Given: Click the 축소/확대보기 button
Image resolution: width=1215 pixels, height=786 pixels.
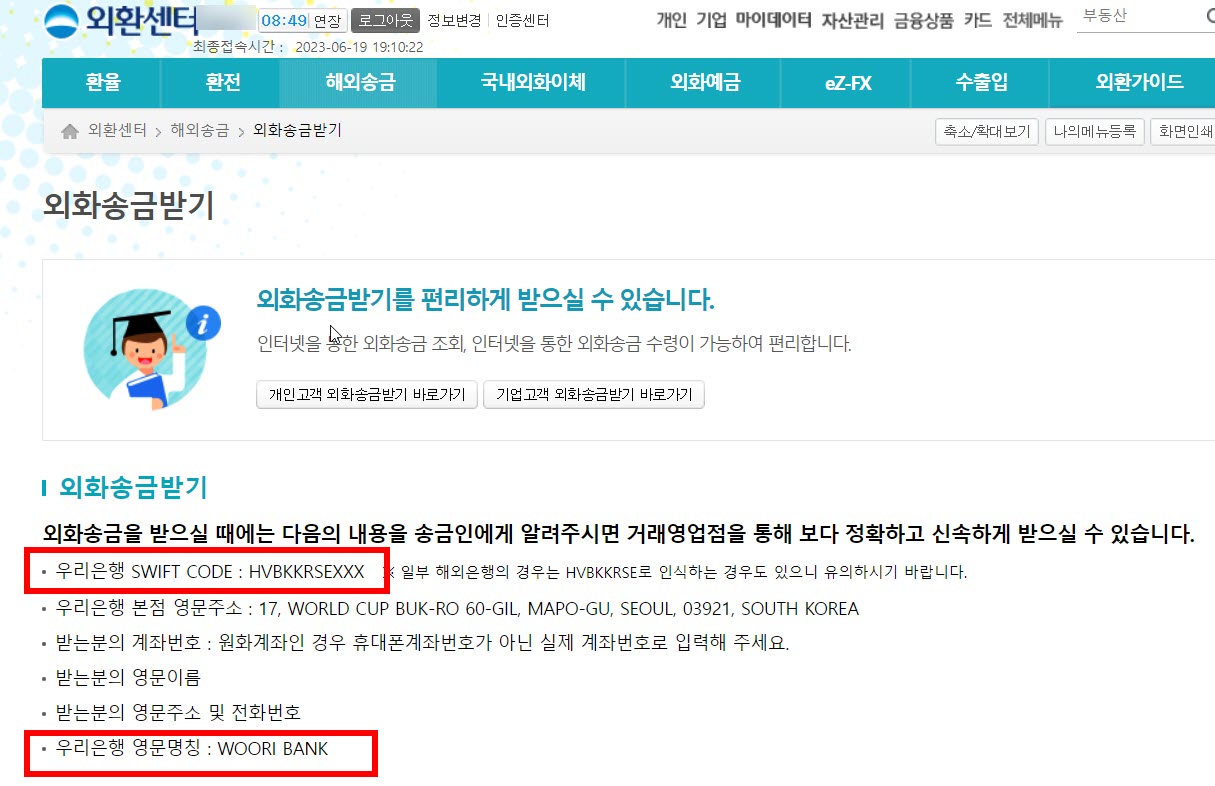Looking at the screenshot, I should click(x=986, y=131).
